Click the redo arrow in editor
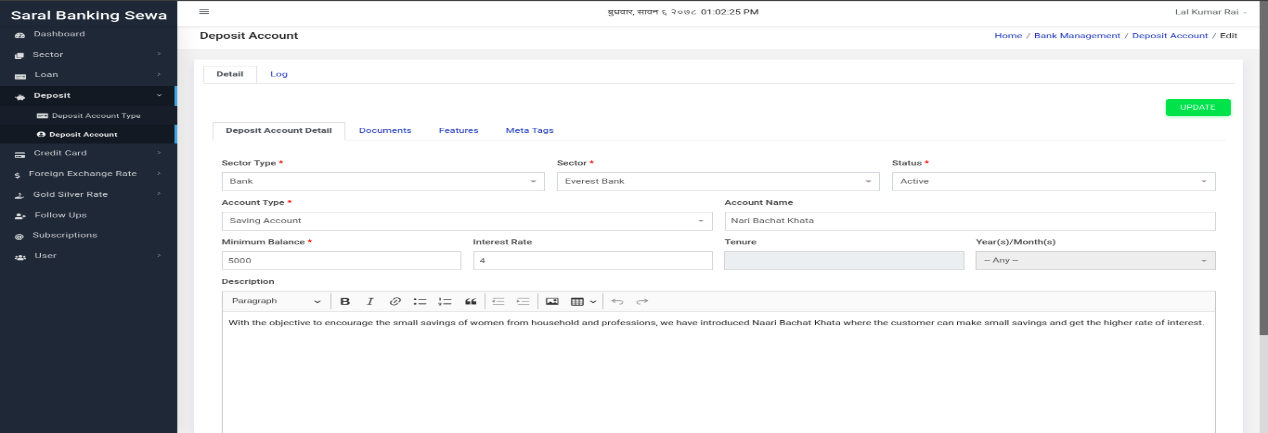 (643, 301)
